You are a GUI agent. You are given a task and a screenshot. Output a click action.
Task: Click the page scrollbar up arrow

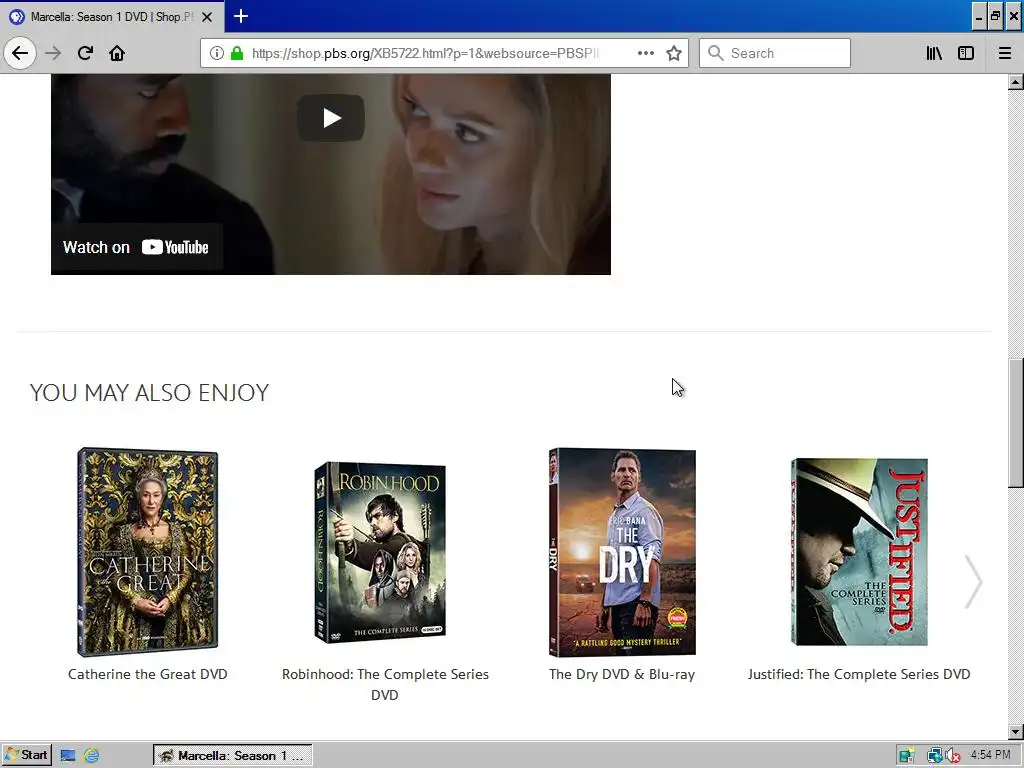tap(1016, 82)
